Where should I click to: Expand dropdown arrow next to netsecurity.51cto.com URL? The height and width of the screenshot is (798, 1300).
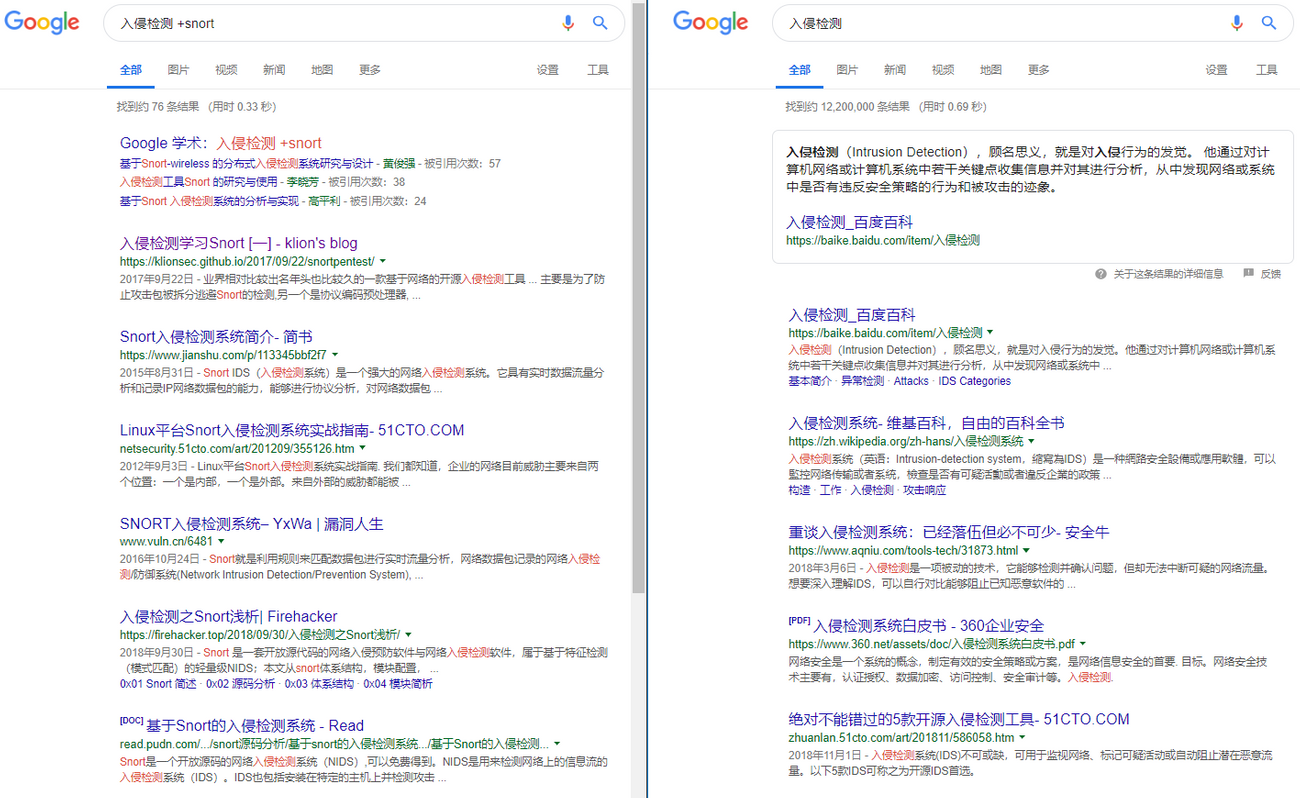(363, 449)
